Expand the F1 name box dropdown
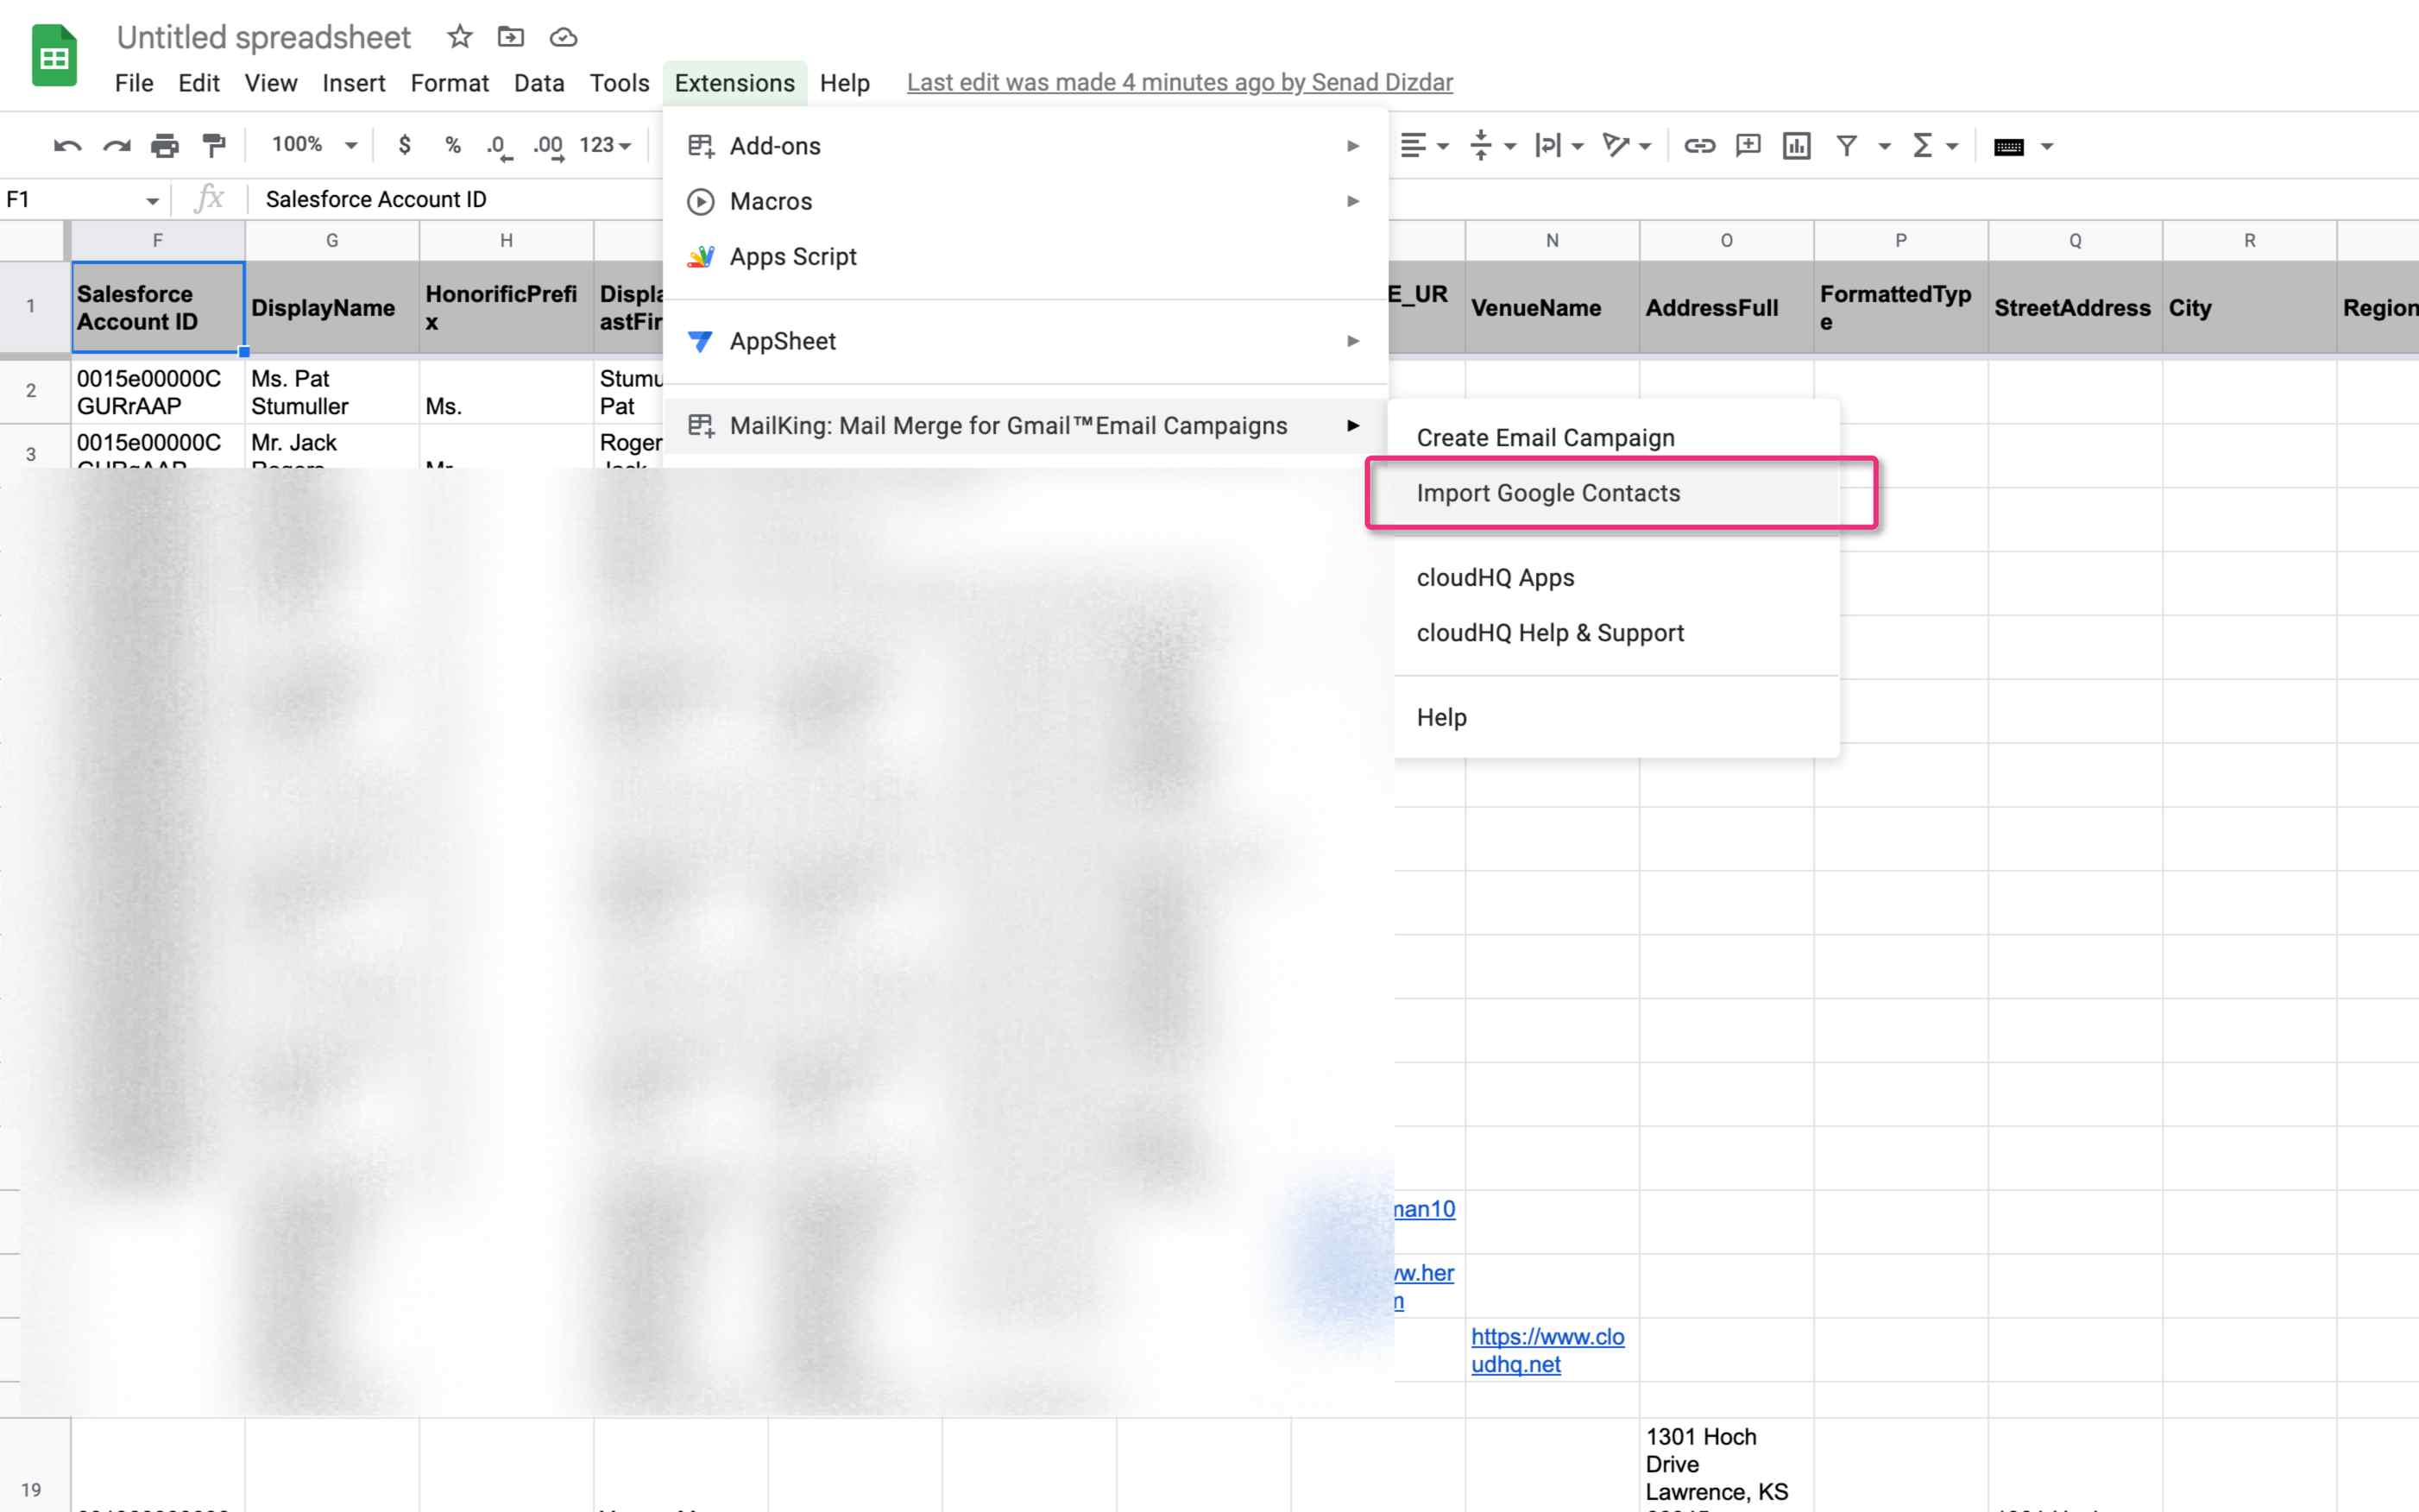The height and width of the screenshot is (1512, 2419). (152, 201)
